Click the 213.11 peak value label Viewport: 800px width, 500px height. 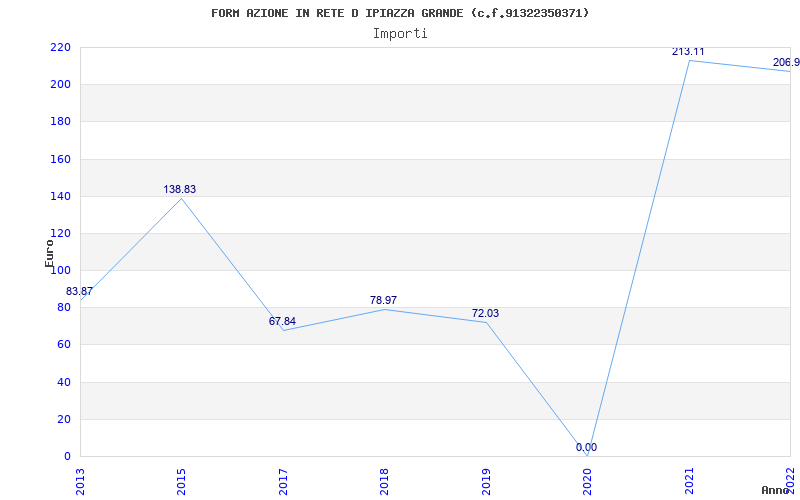pyautogui.click(x=688, y=52)
